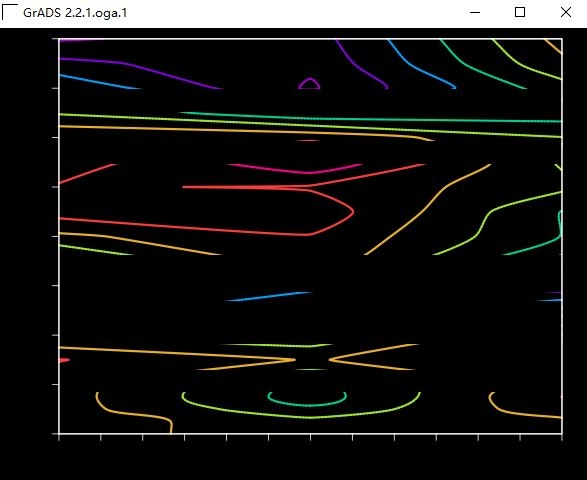The image size is (587, 480).
Task: Click the small red blob on left axis
Action: [x=64, y=360]
